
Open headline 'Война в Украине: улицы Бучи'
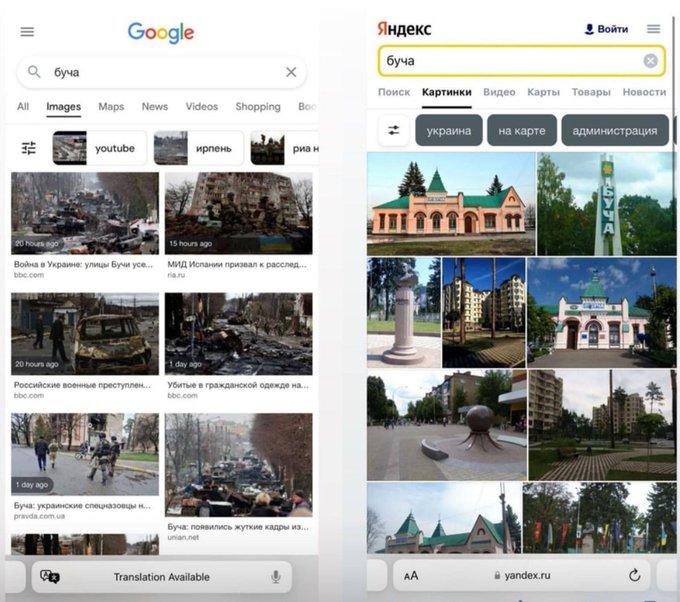point(83,264)
